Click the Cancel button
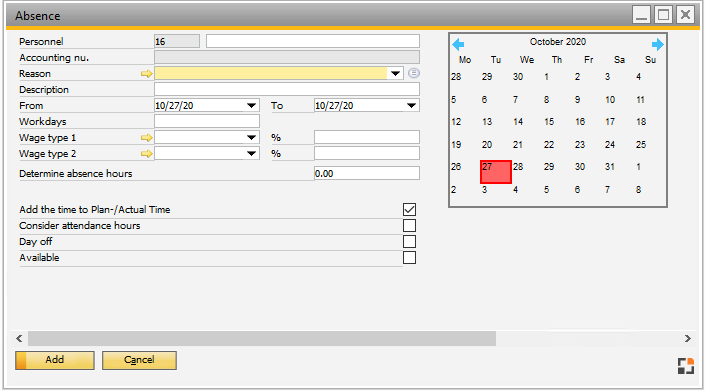Image resolution: width=705 pixels, height=391 pixels. [139, 360]
